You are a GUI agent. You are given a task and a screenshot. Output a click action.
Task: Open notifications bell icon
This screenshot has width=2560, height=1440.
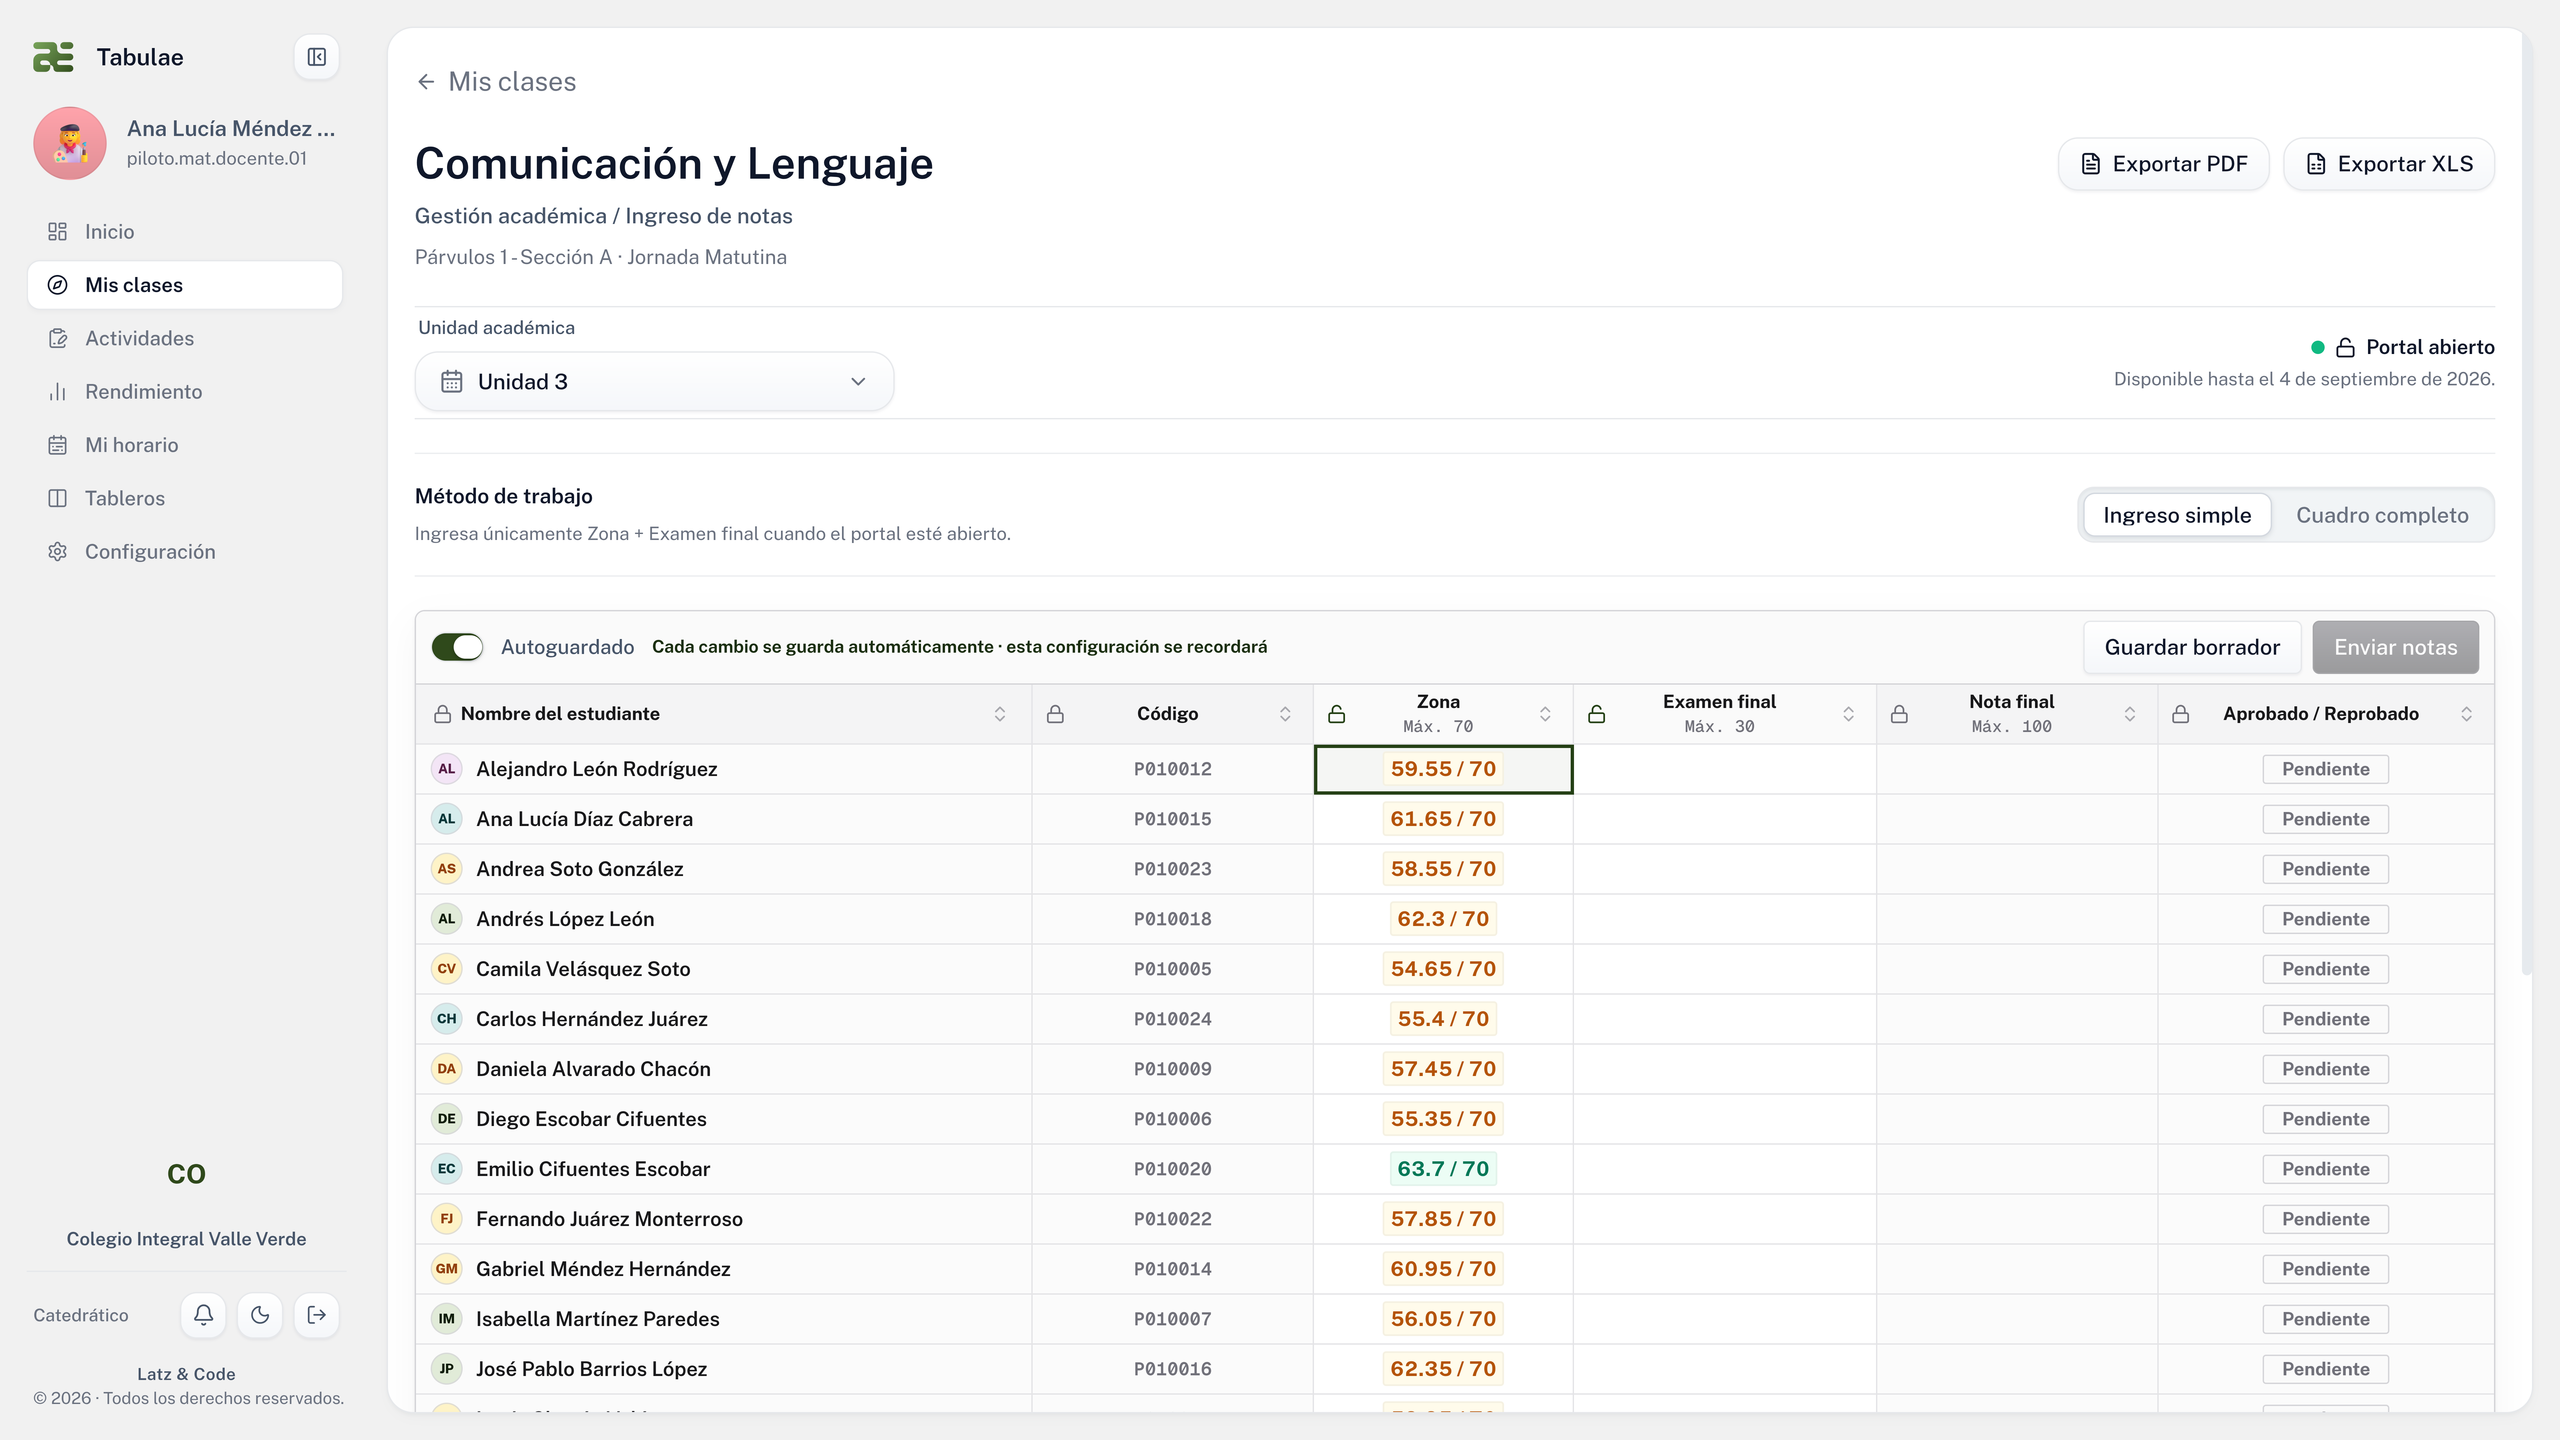203,1315
